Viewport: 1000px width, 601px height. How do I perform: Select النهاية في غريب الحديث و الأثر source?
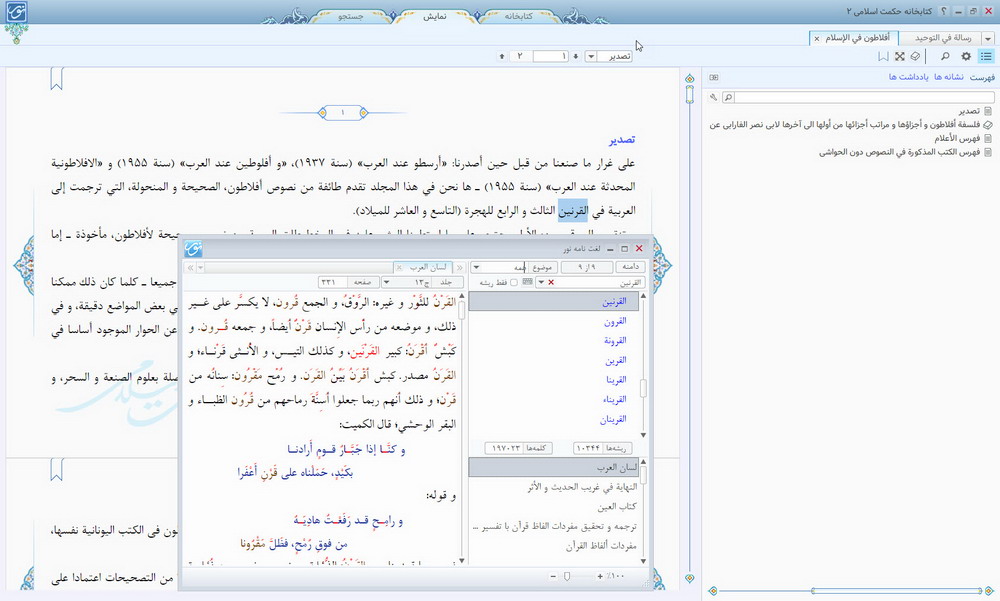tap(582, 487)
